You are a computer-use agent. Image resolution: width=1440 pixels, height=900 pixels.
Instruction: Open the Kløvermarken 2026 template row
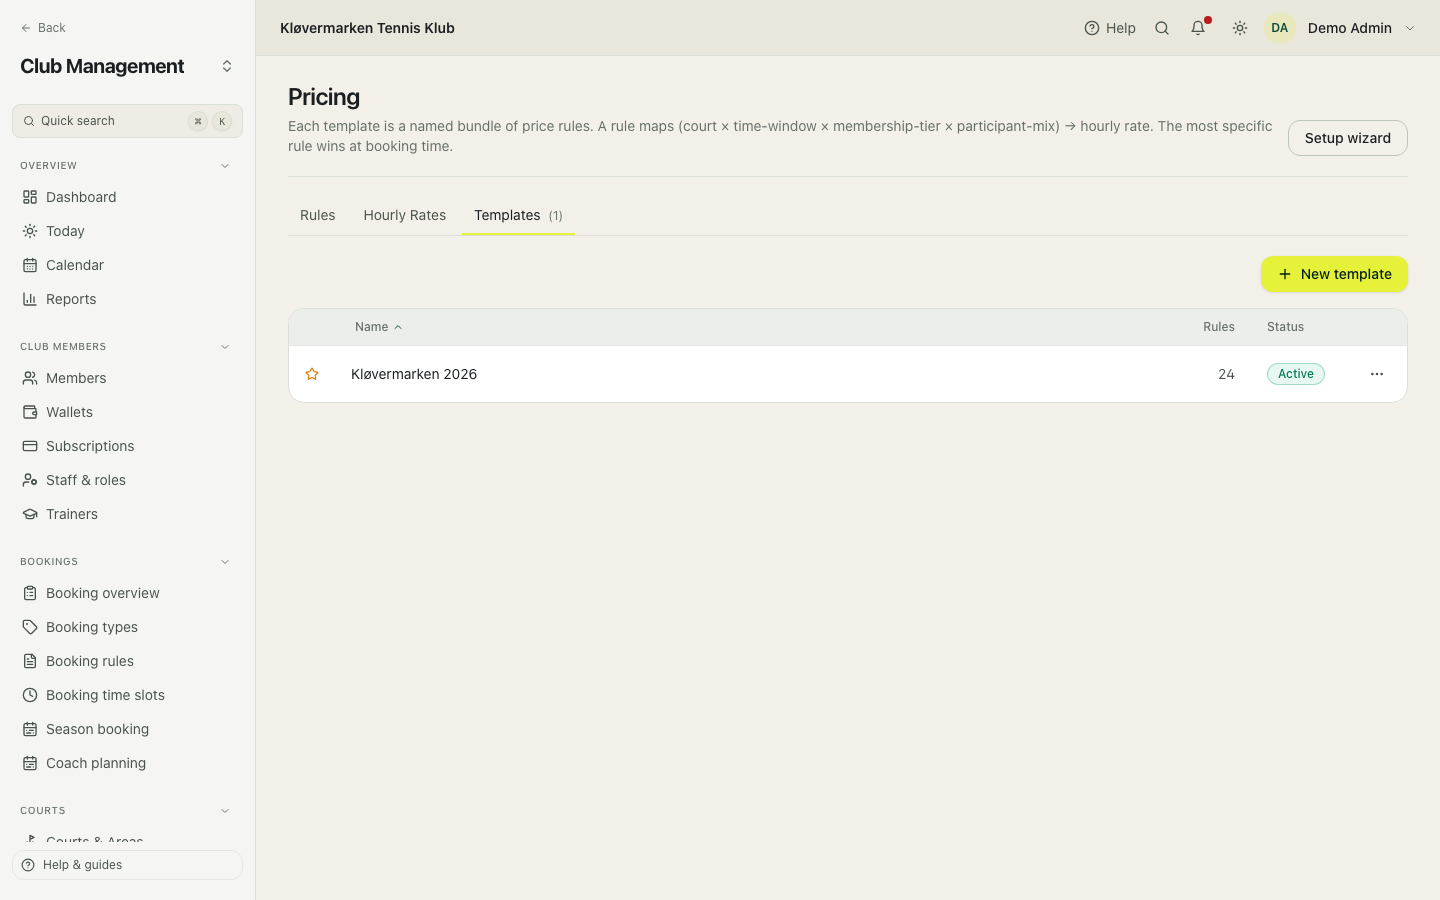coord(848,374)
